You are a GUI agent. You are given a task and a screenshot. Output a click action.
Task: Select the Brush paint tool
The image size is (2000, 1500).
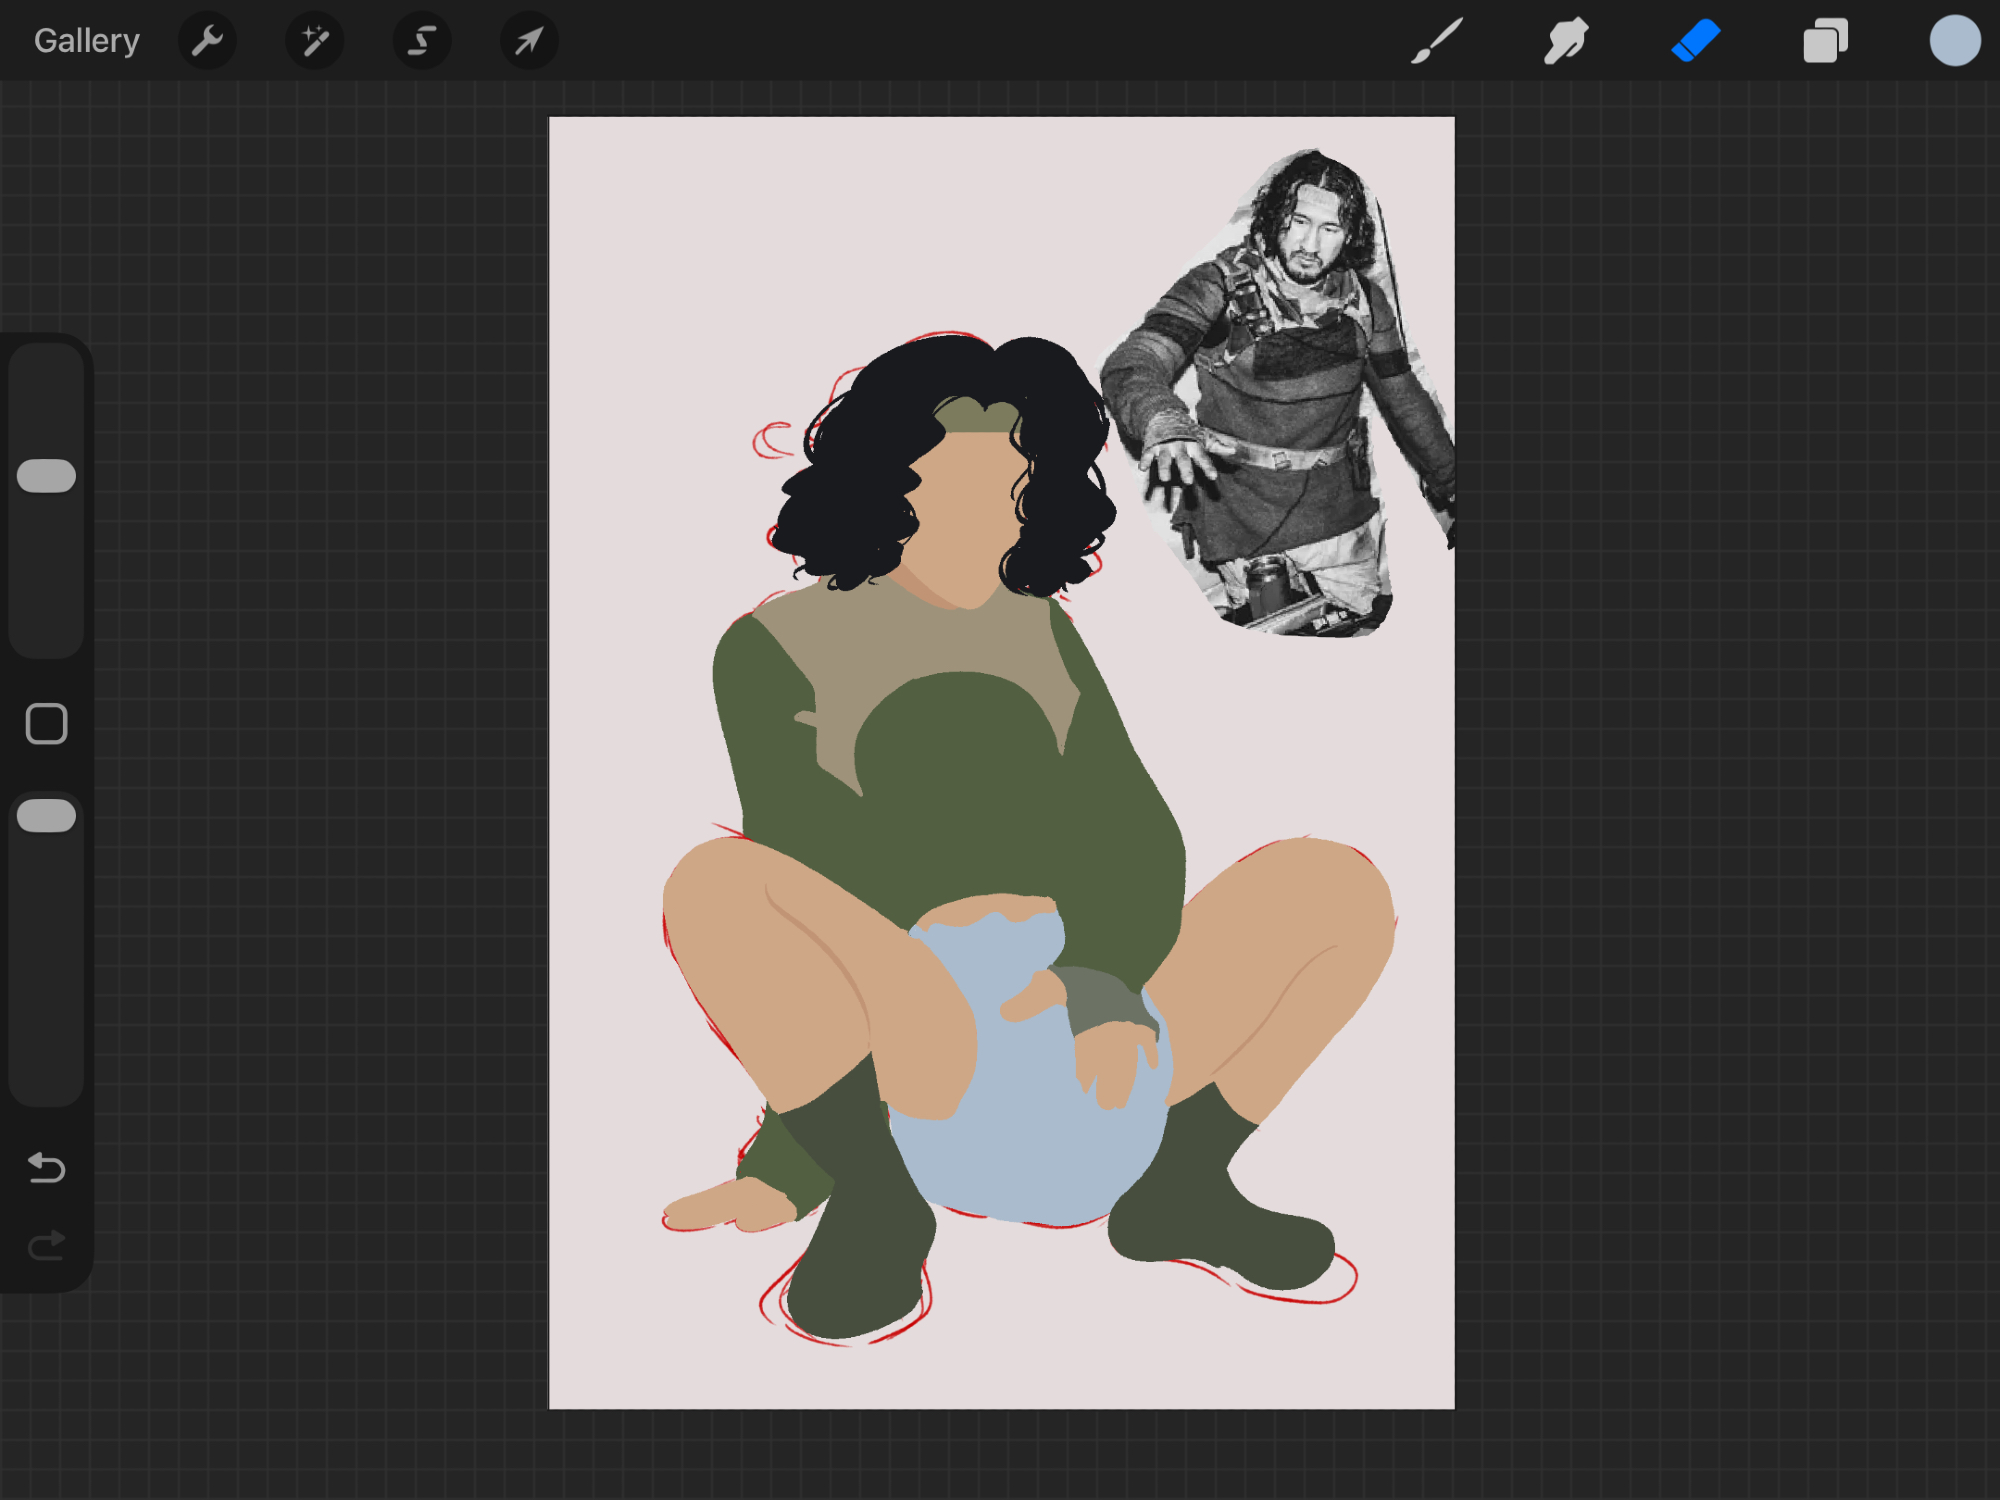pos(1437,41)
